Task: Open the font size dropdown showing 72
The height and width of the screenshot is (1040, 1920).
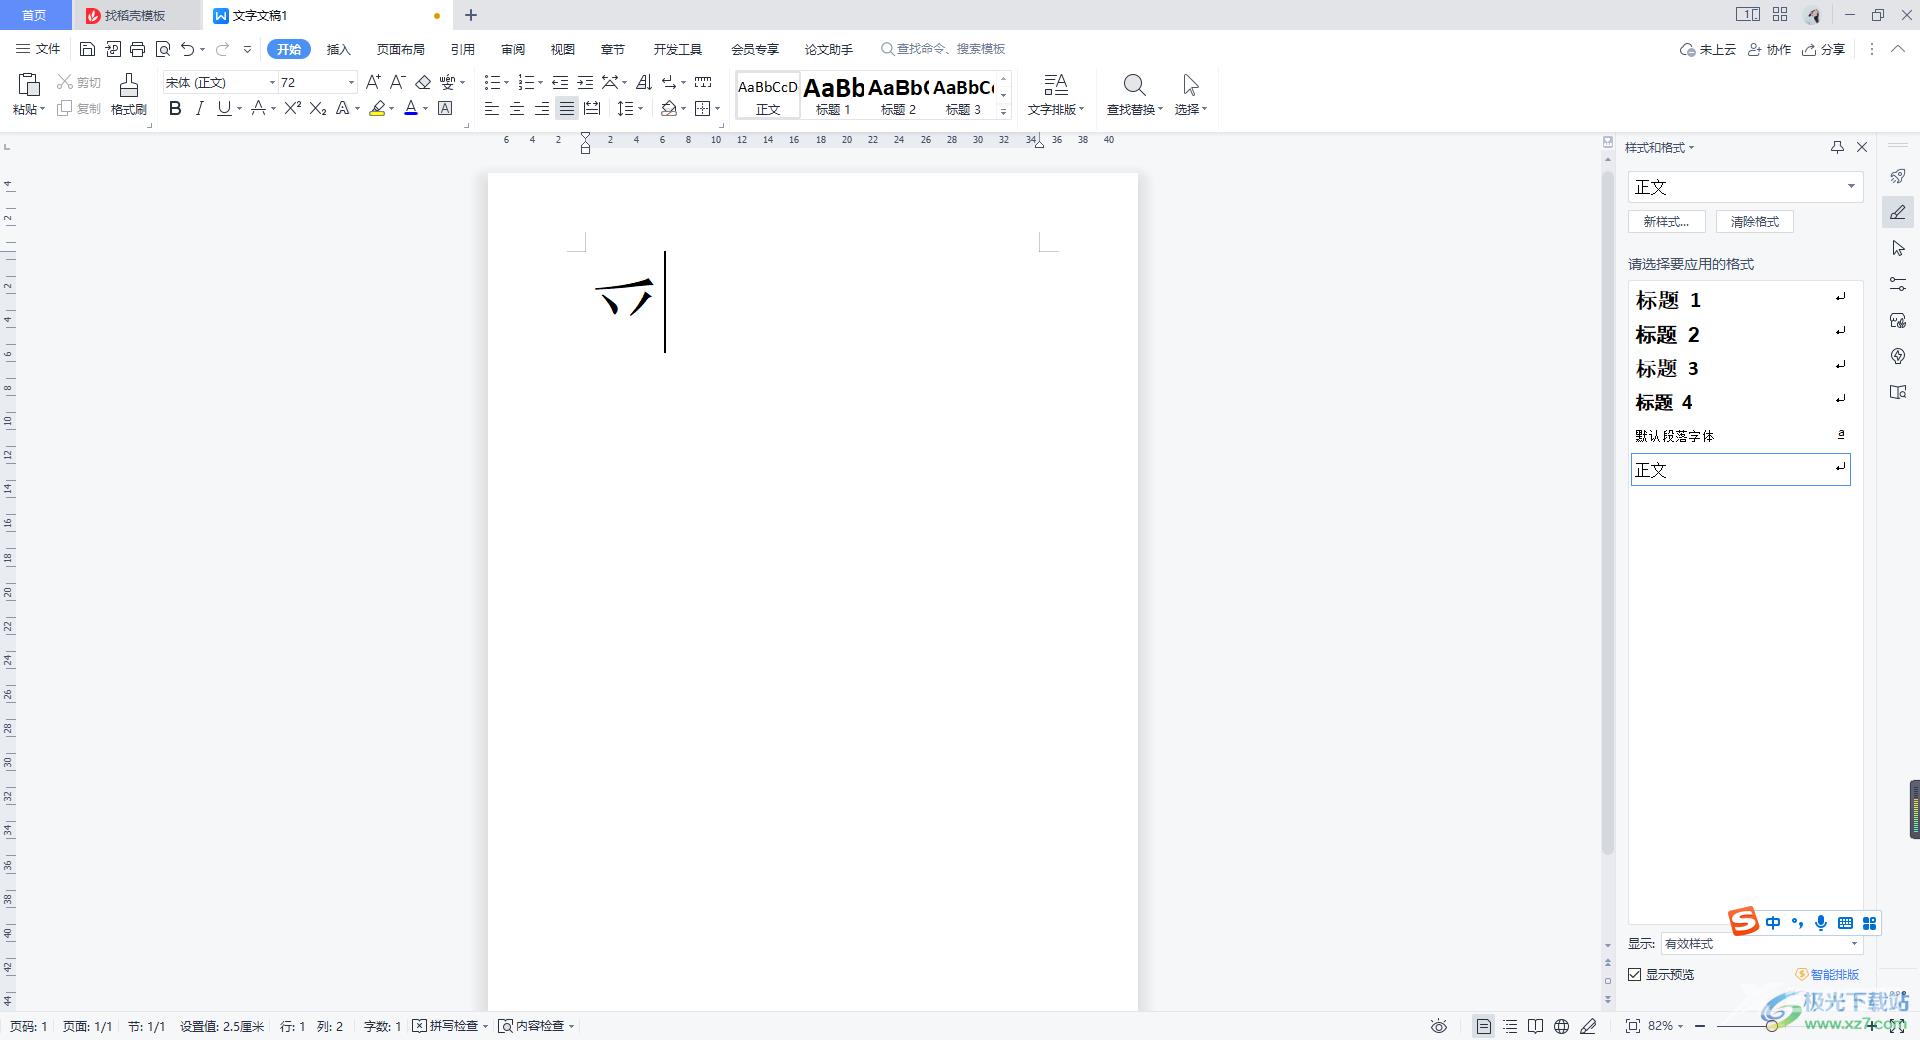Action: click(351, 82)
